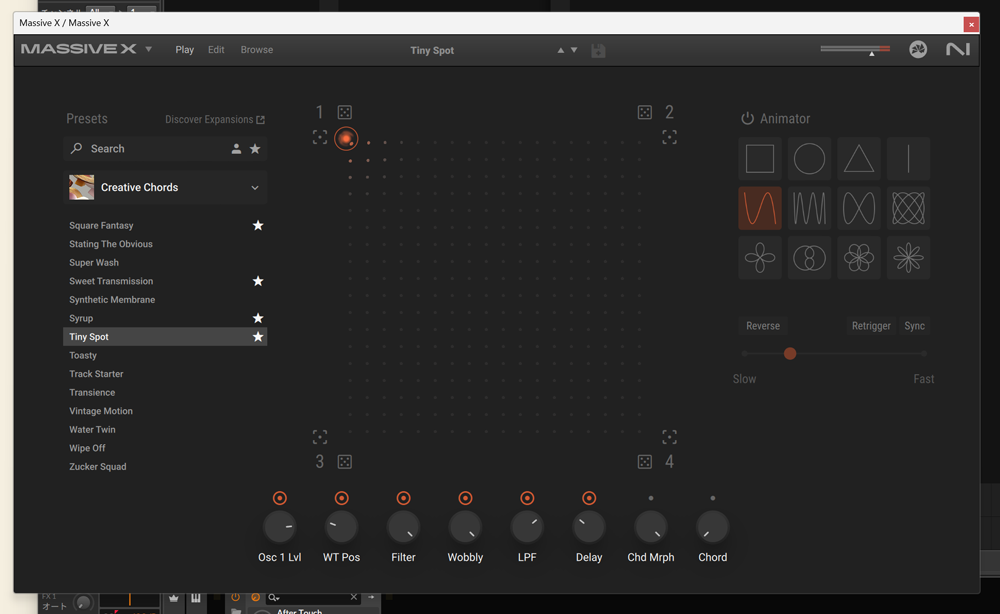Image resolution: width=1000 pixels, height=614 pixels.
Task: Toggle the Animator power button
Action: tap(747, 119)
